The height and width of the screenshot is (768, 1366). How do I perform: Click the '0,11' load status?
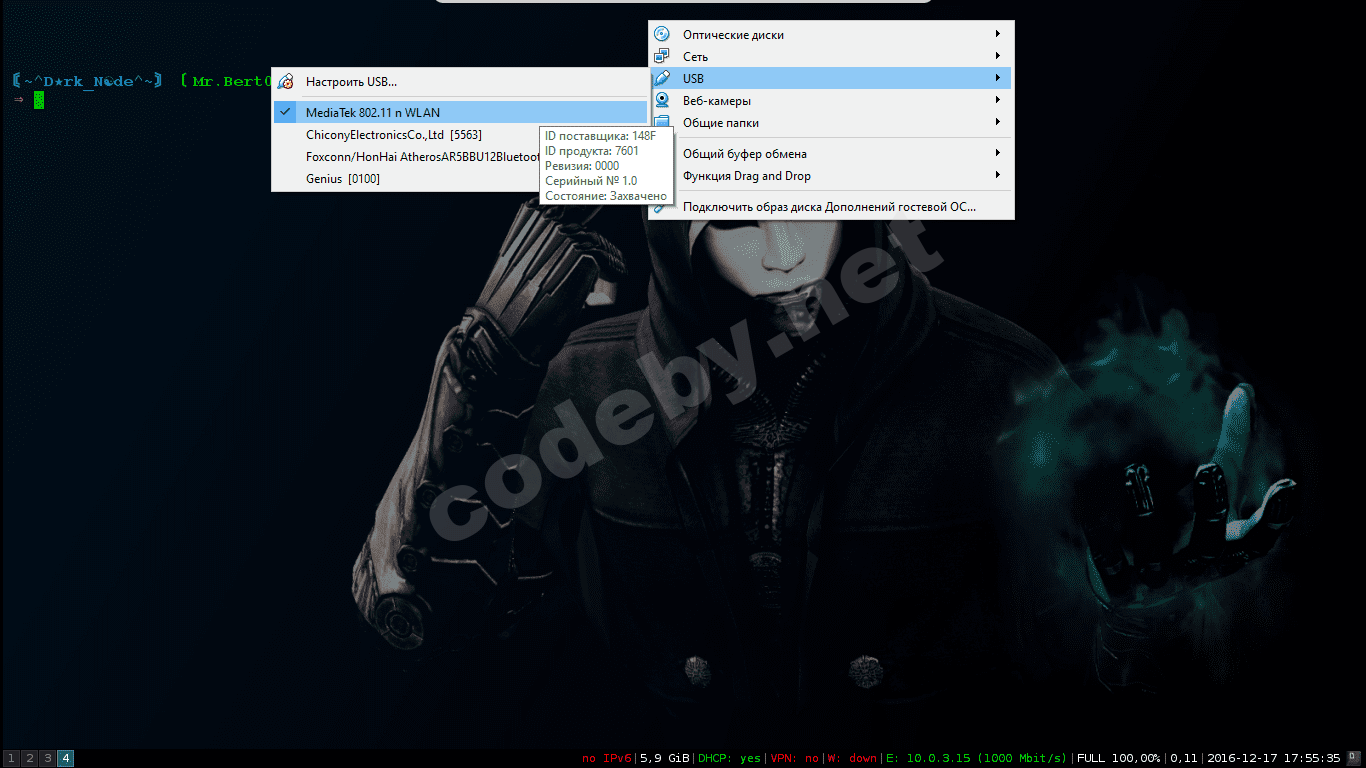tap(1184, 758)
